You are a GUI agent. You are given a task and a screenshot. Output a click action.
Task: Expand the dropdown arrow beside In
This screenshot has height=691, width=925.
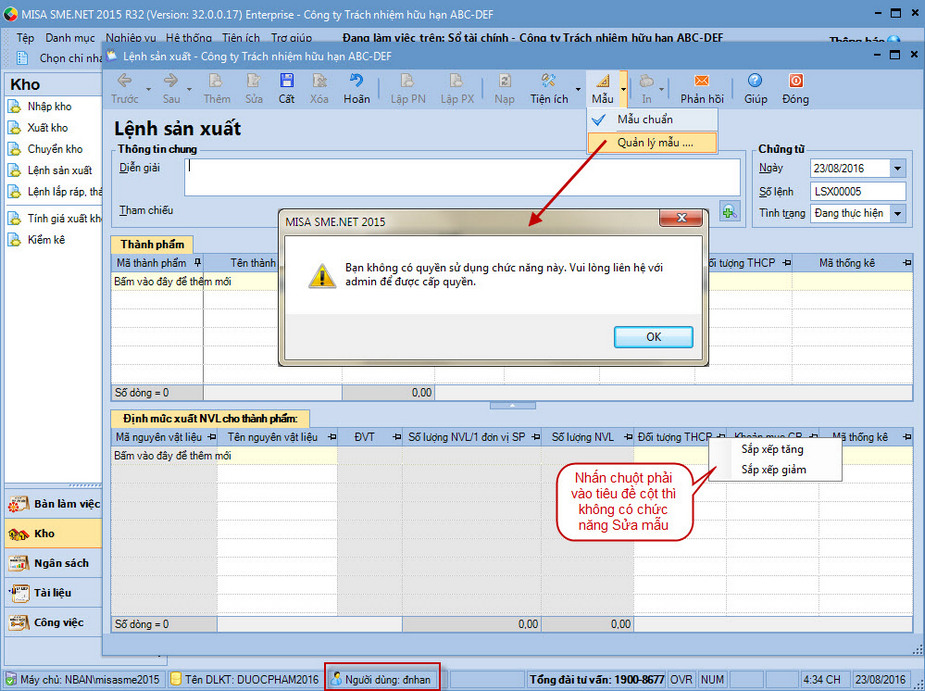click(x=662, y=89)
